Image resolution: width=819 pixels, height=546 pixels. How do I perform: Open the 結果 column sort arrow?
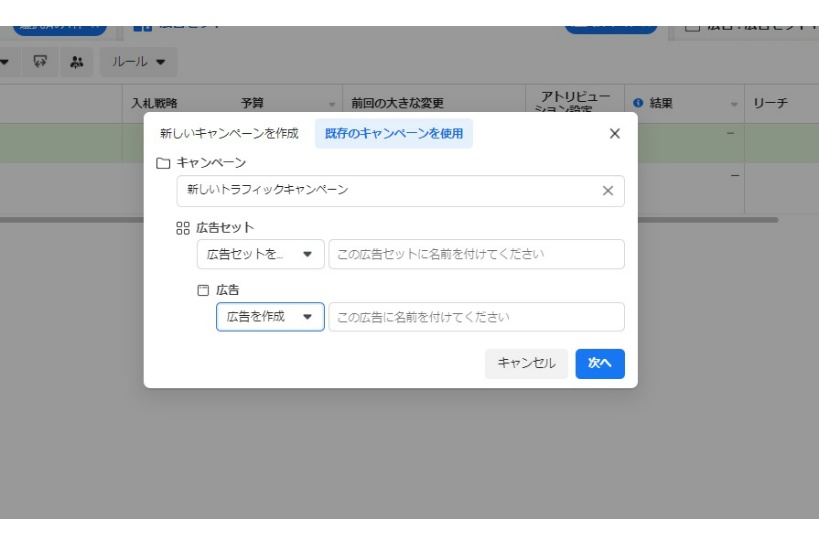(x=734, y=104)
